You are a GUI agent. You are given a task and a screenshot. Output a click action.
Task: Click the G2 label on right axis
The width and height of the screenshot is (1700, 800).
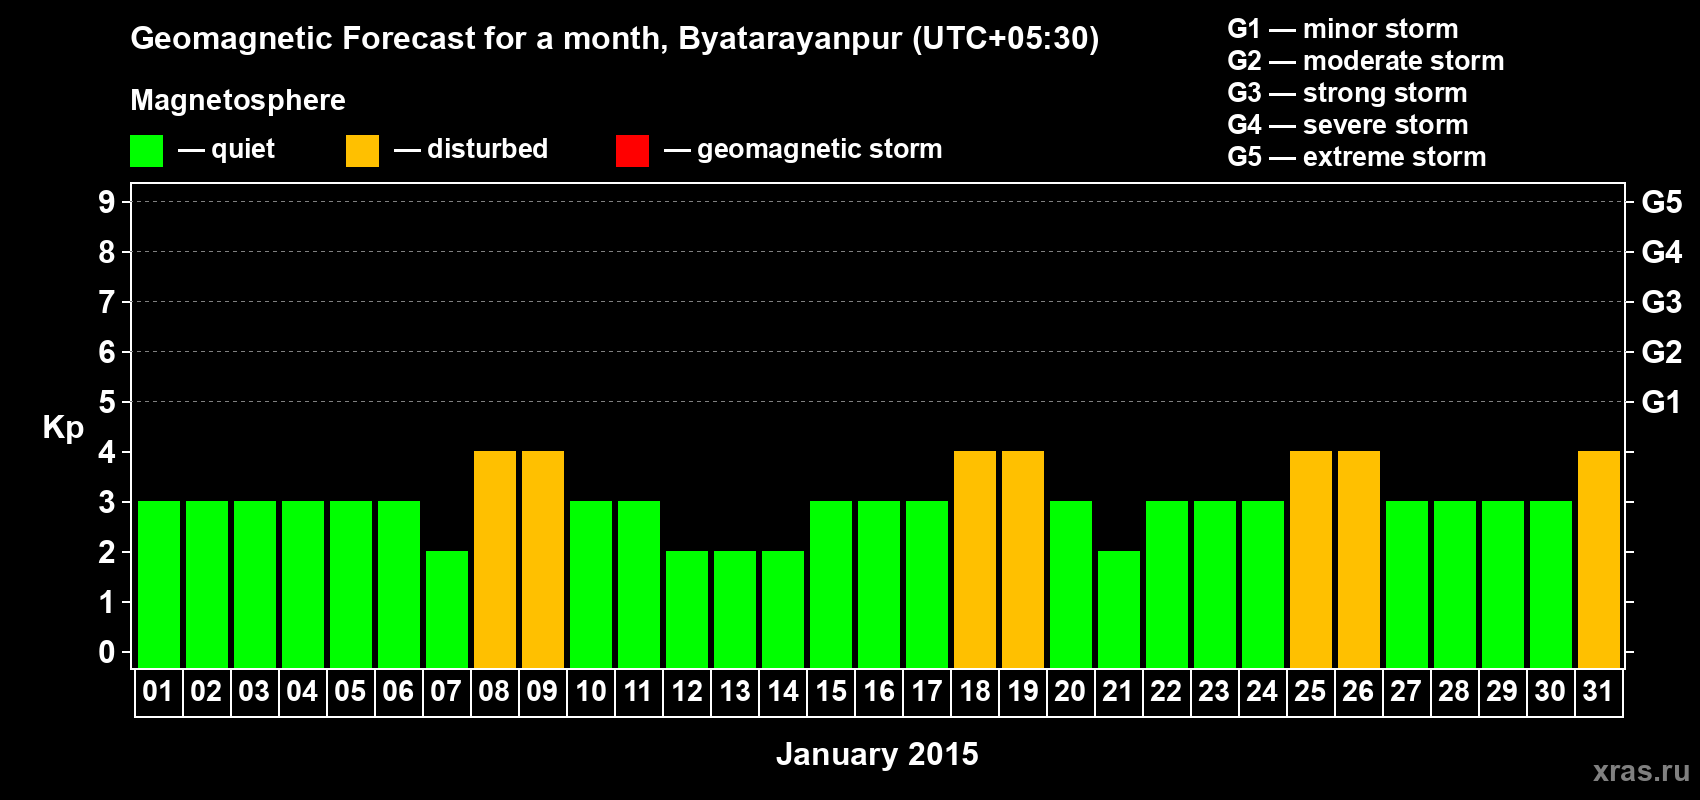tap(1662, 352)
